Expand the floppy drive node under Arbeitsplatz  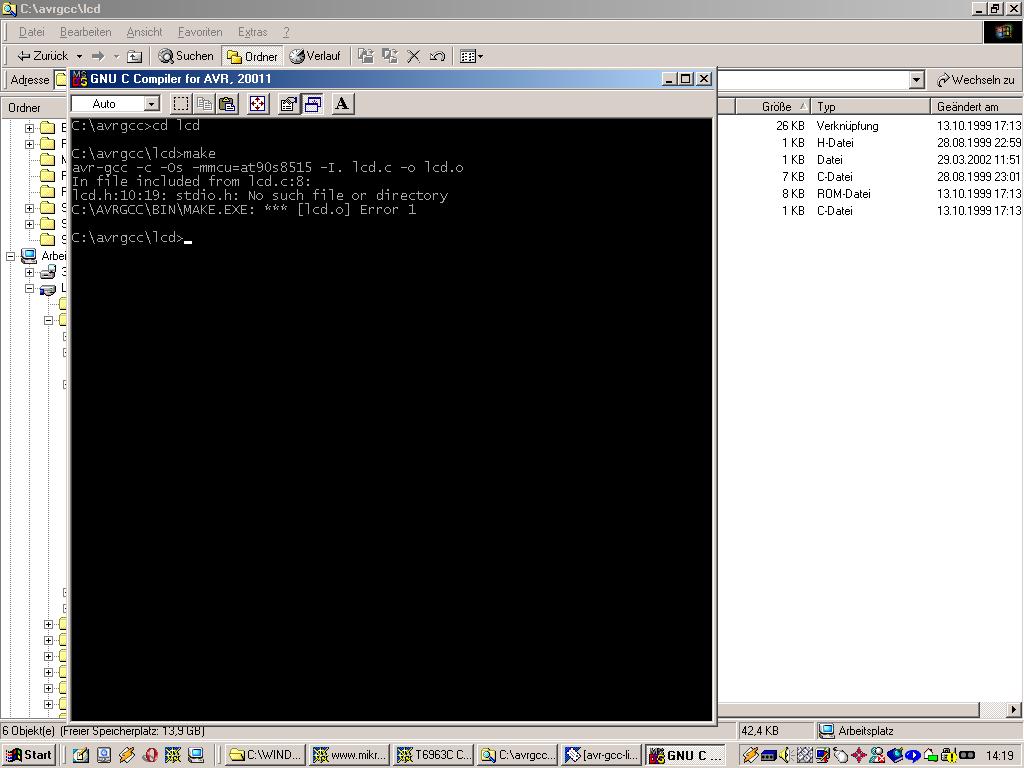coord(29,272)
